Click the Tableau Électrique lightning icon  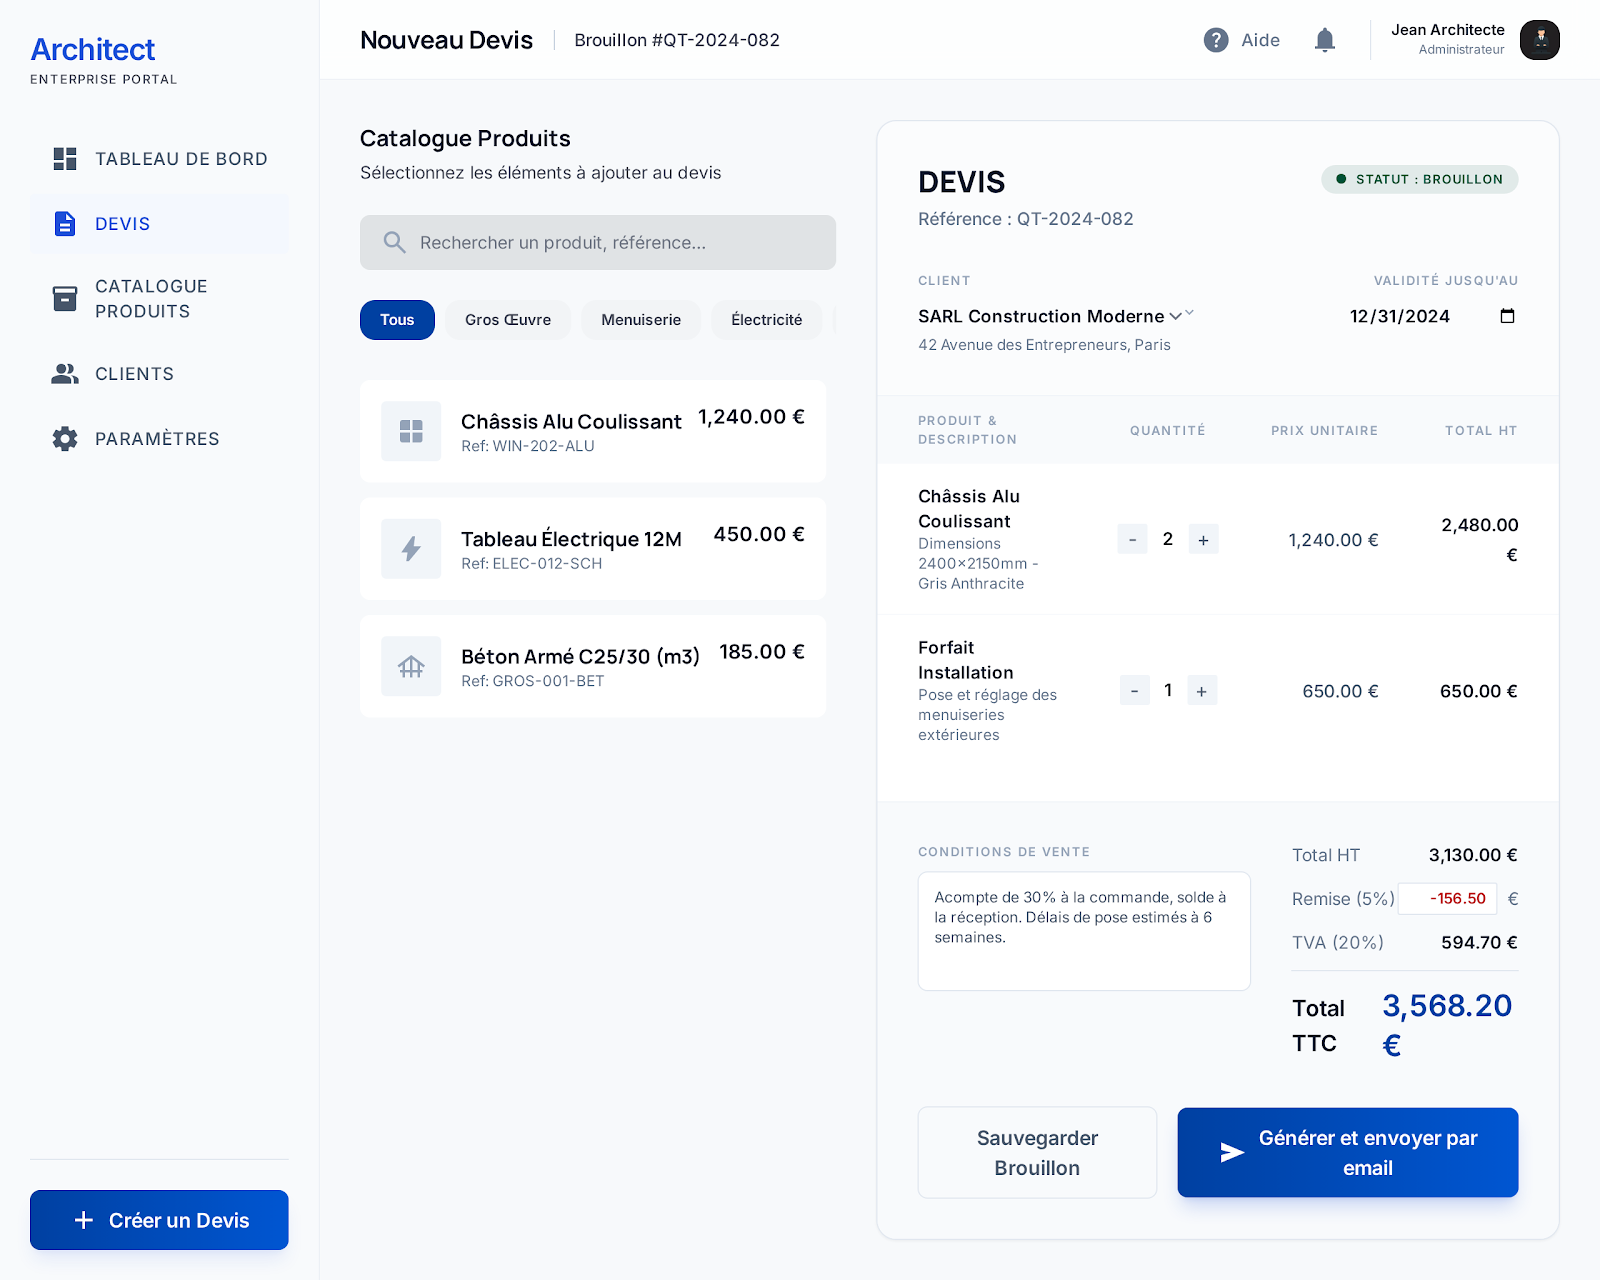tap(411, 549)
